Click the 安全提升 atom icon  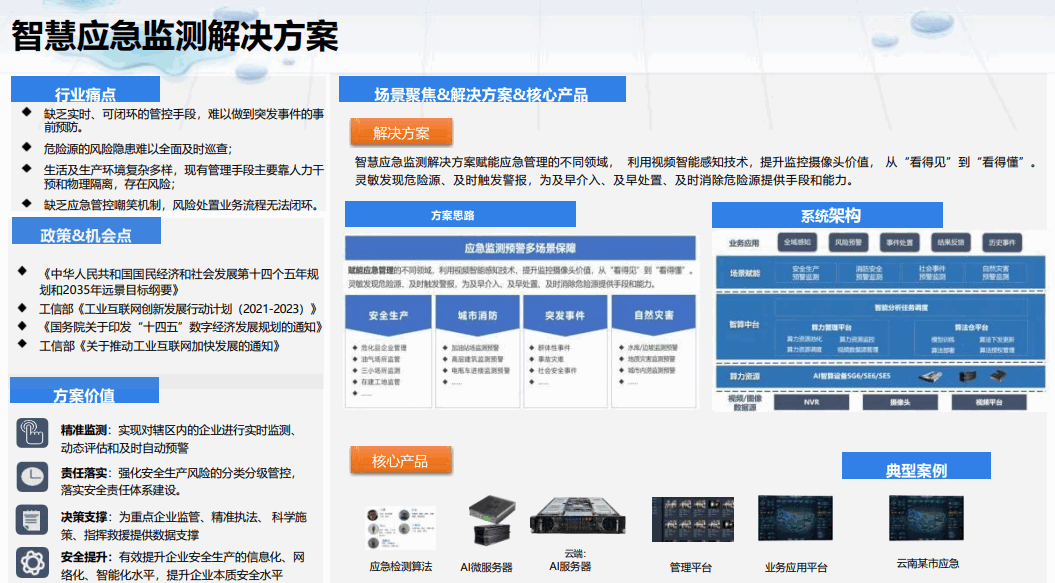coord(32,561)
